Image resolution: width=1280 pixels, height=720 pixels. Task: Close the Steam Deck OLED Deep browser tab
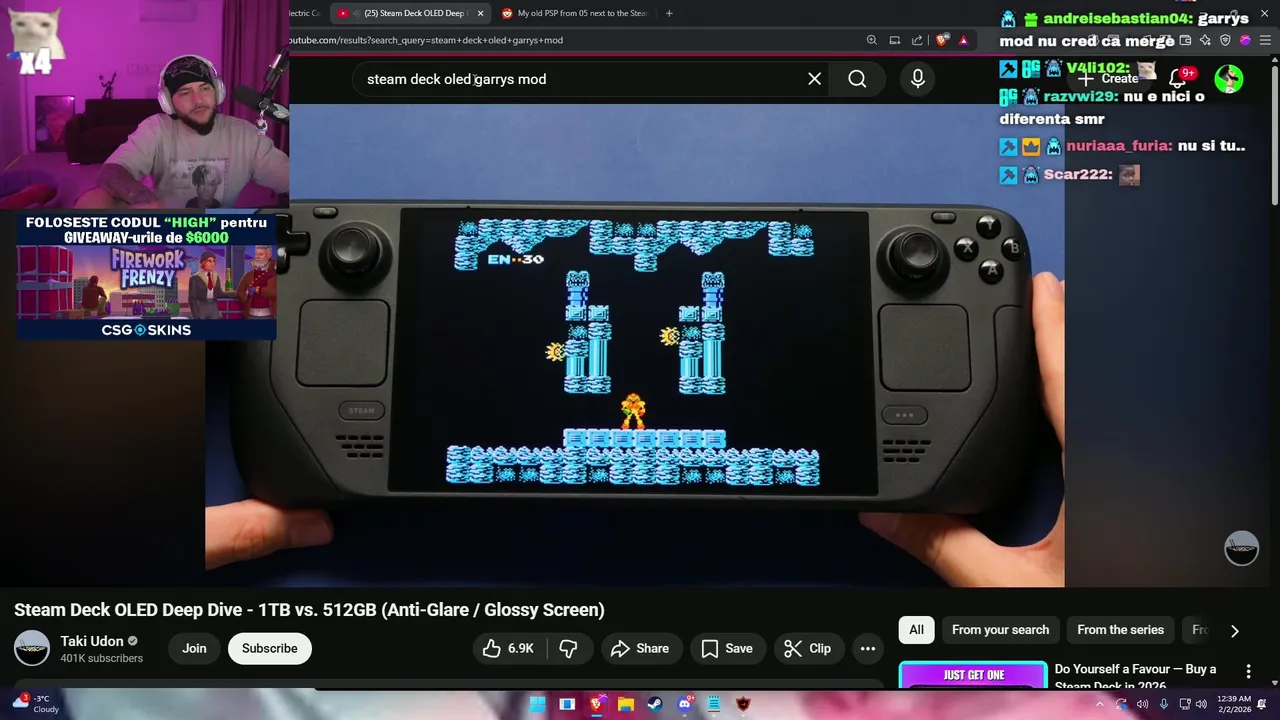480,13
